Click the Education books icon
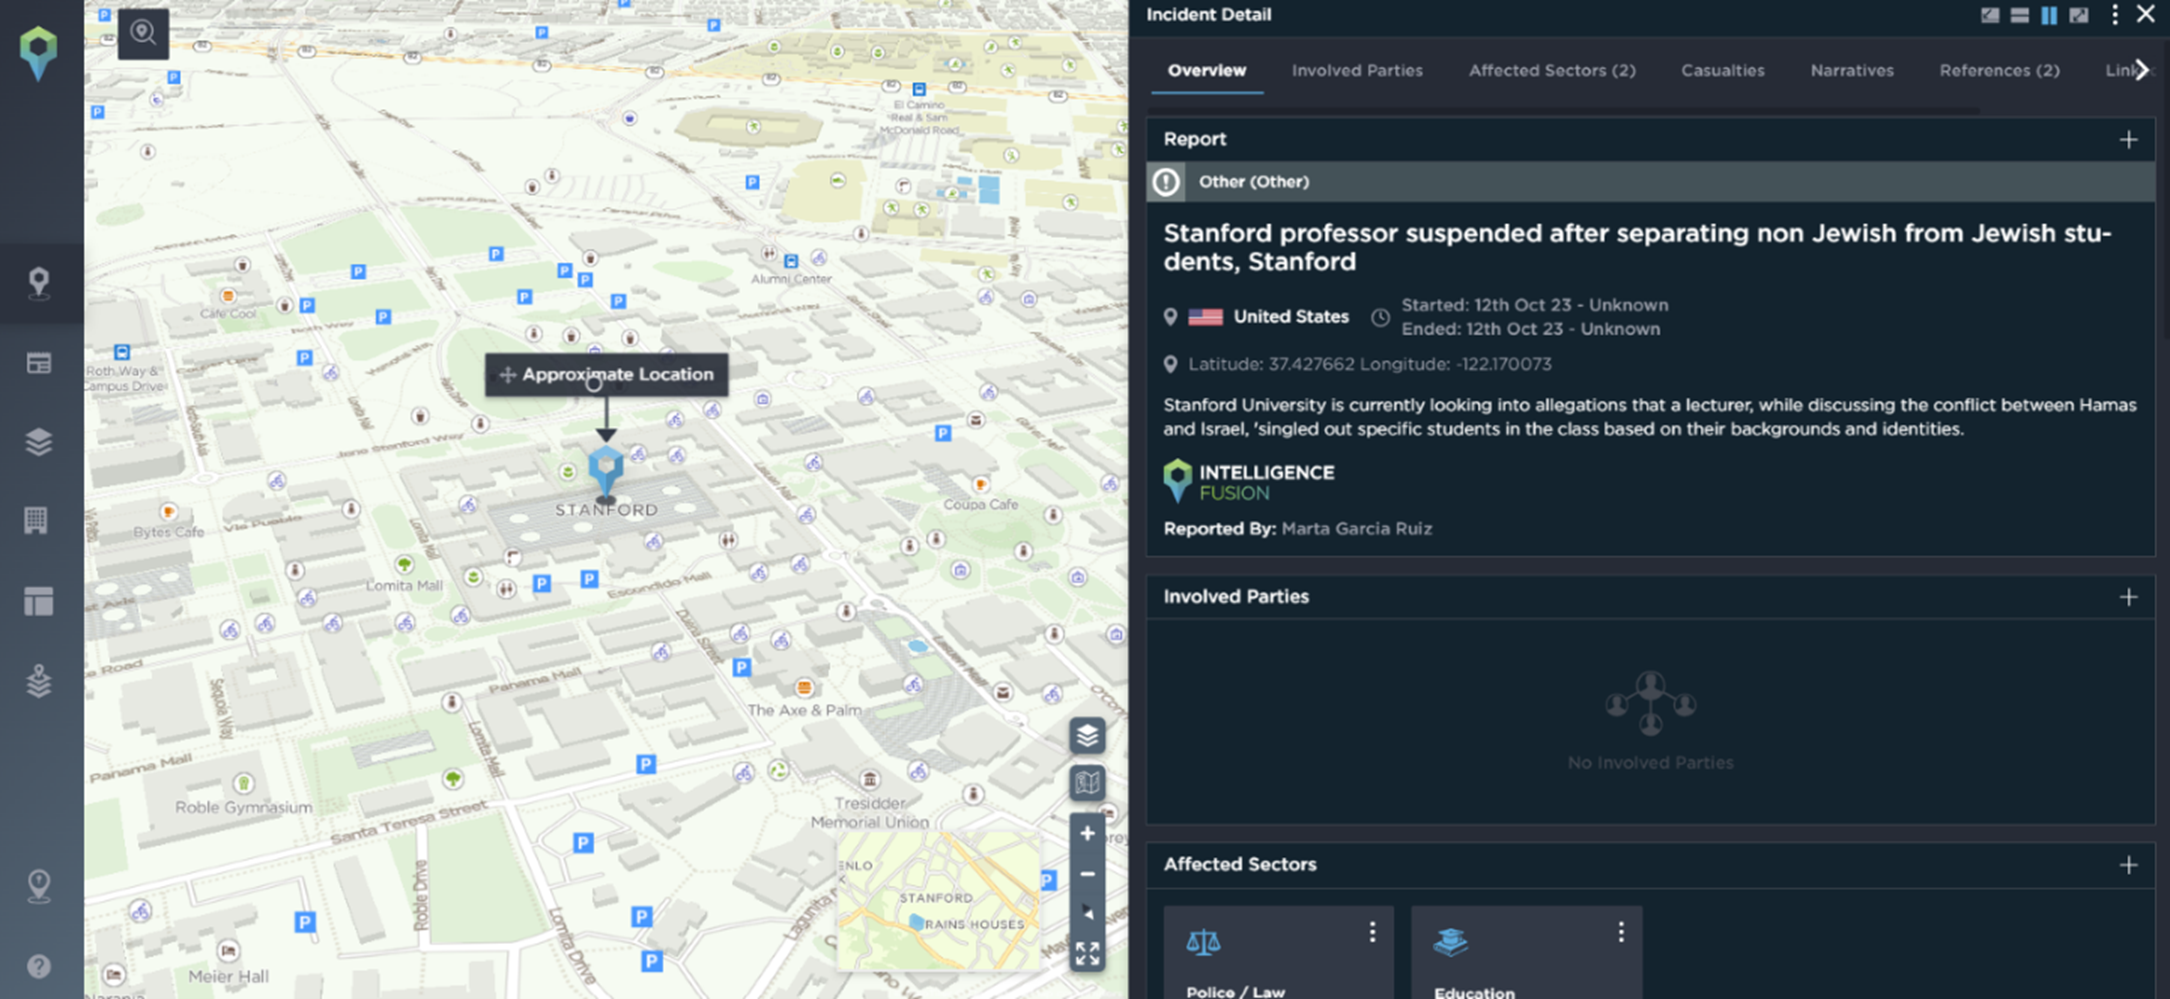The width and height of the screenshot is (2170, 999). pos(1451,942)
